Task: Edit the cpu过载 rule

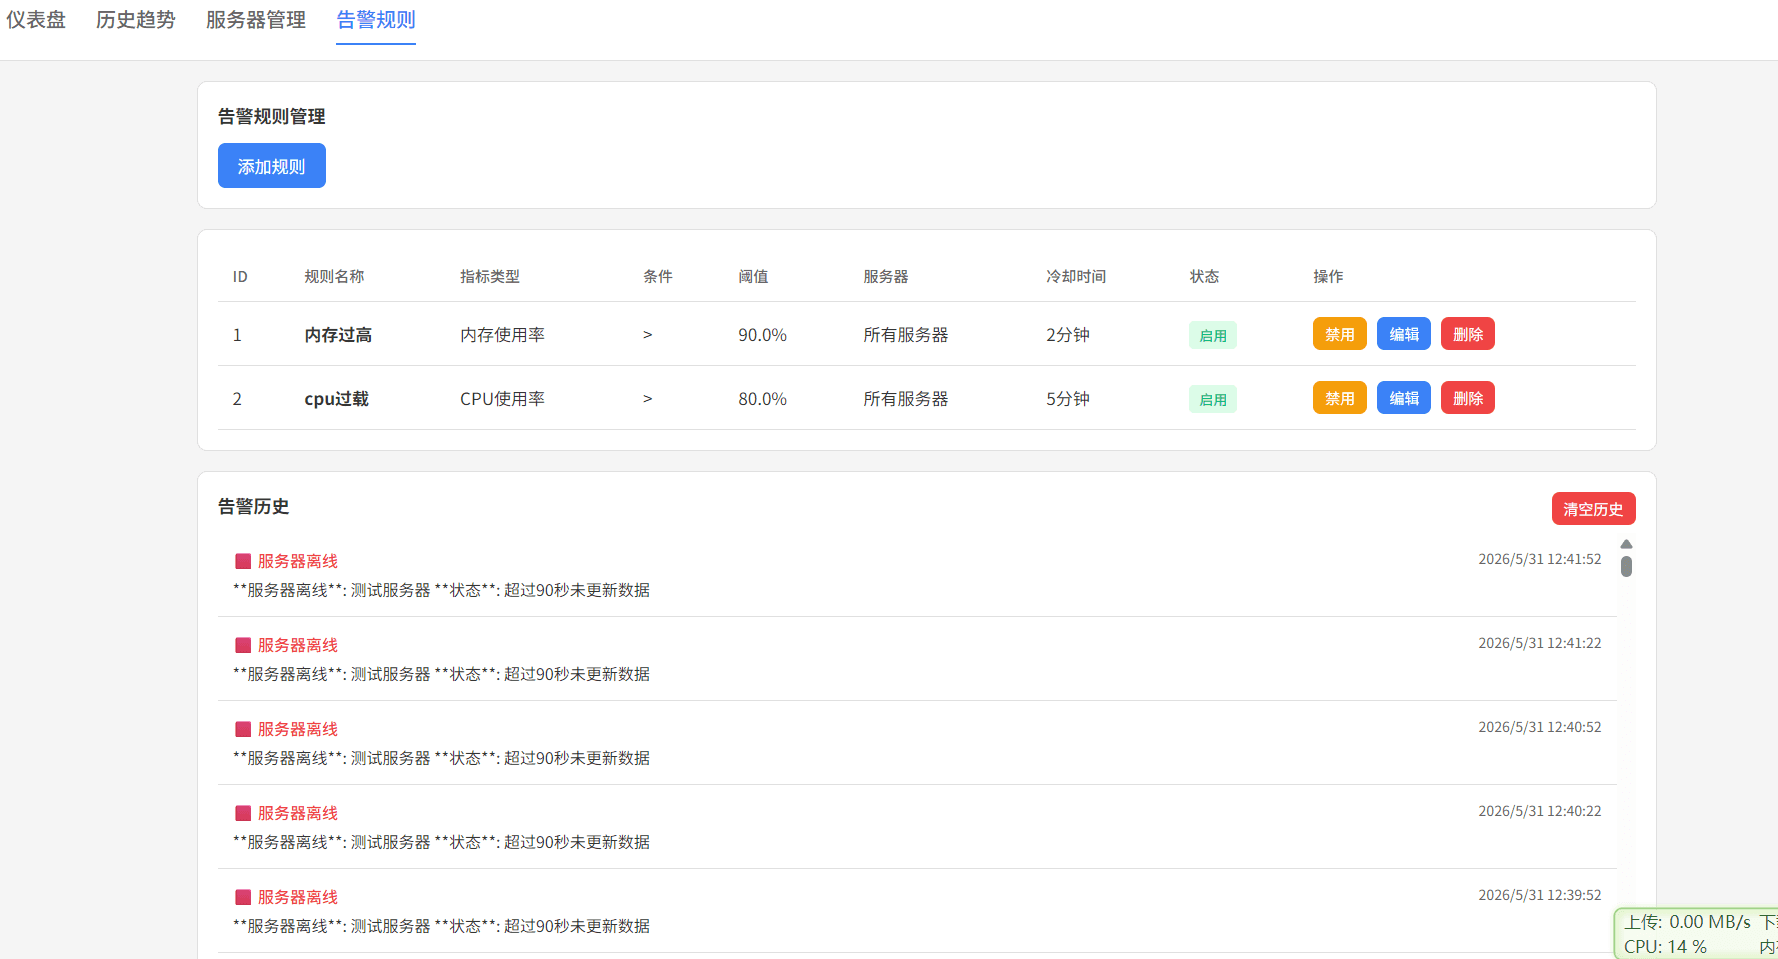Action: pyautogui.click(x=1404, y=398)
